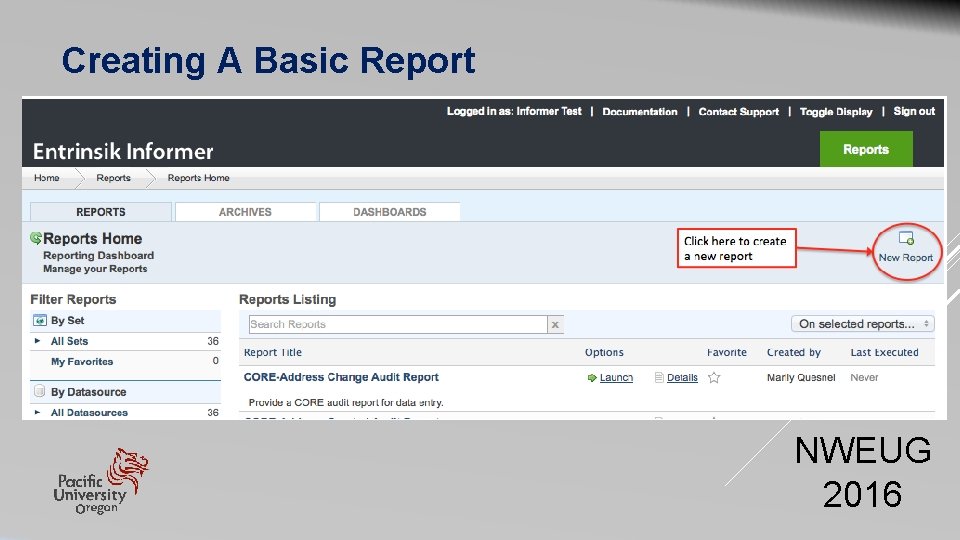Click the Never last-executed cell
Screen dimensions: 960x540
[x=864, y=378]
